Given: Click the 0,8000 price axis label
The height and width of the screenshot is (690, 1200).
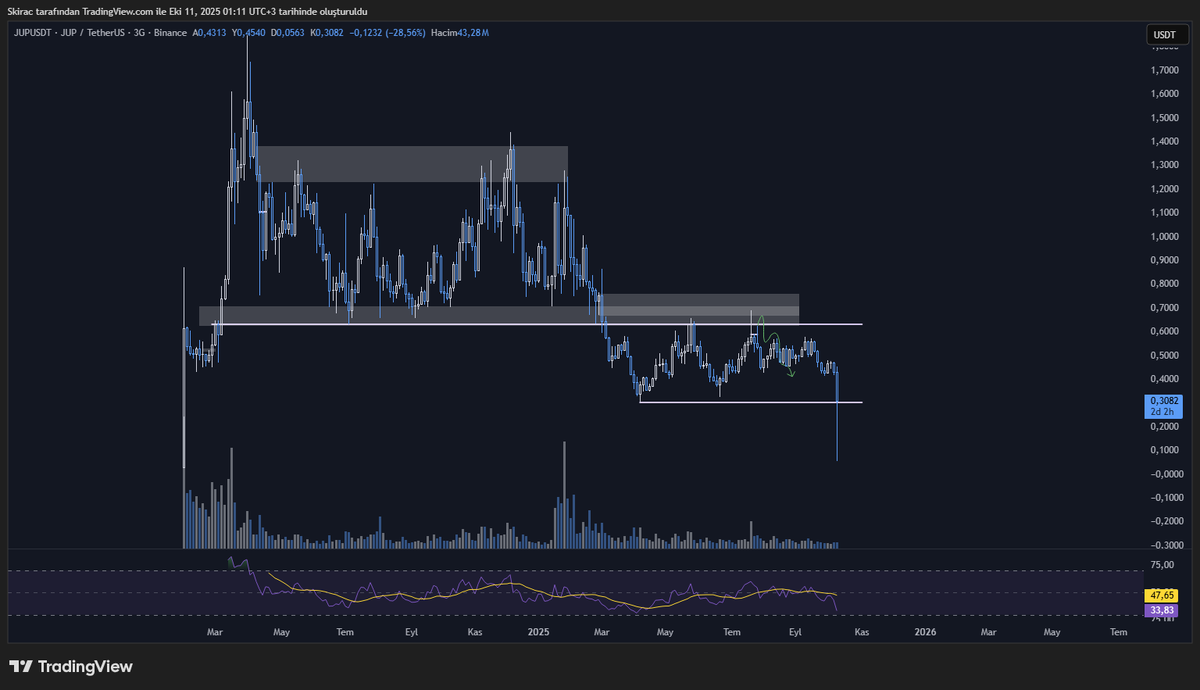Looking at the screenshot, I should pos(1163,284).
